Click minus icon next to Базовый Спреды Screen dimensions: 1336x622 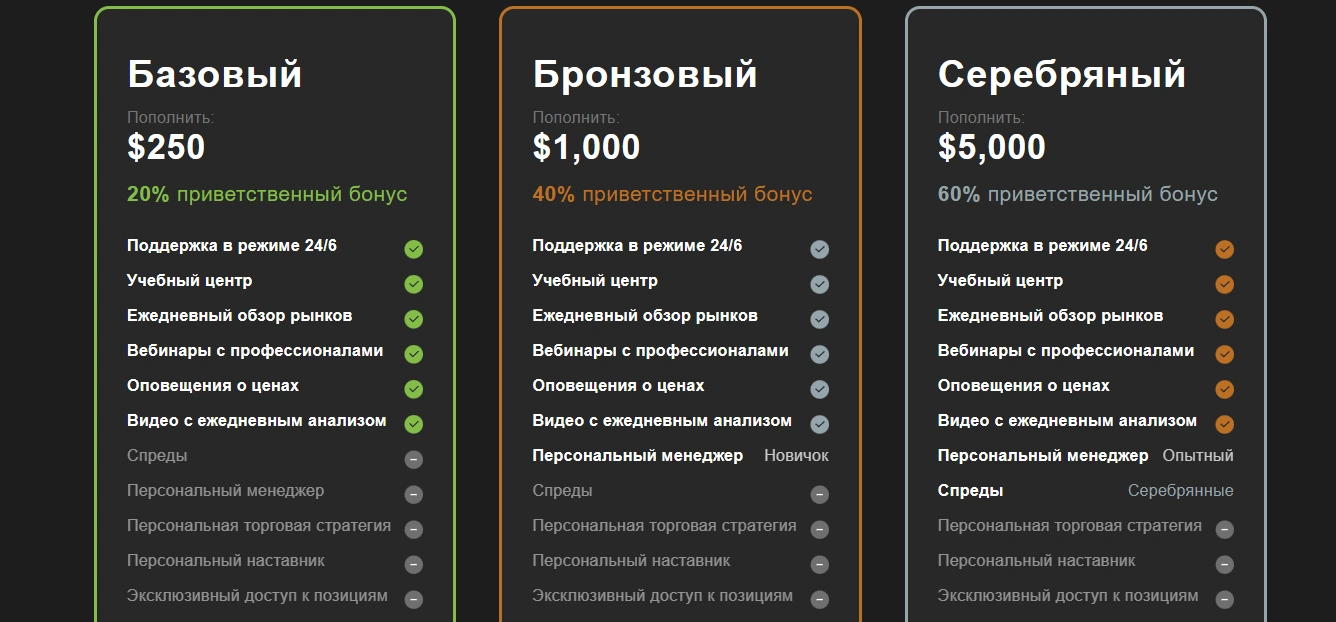[x=414, y=459]
